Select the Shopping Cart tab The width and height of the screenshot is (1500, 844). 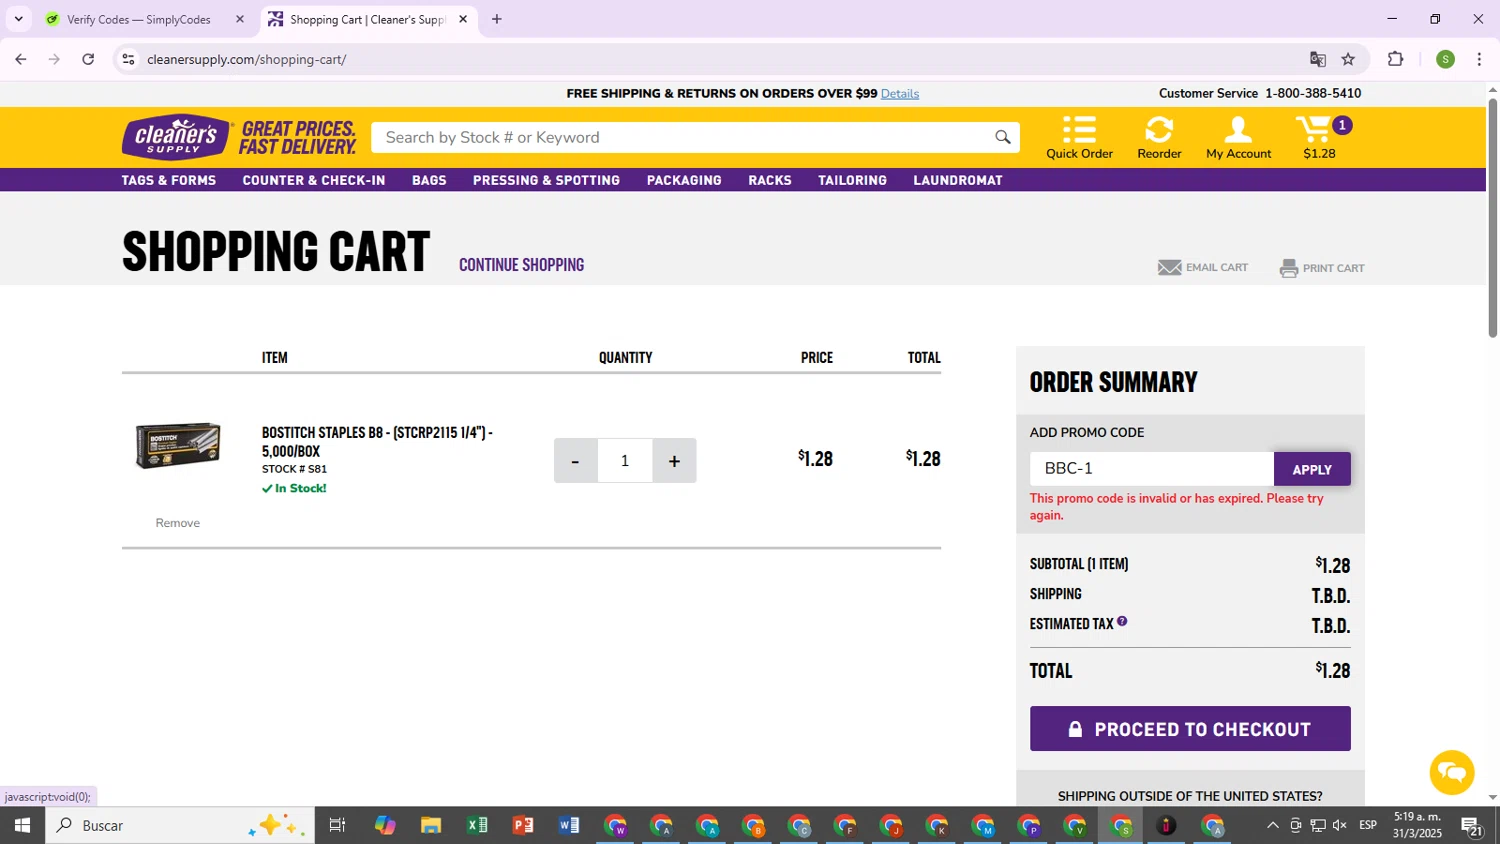pos(367,19)
